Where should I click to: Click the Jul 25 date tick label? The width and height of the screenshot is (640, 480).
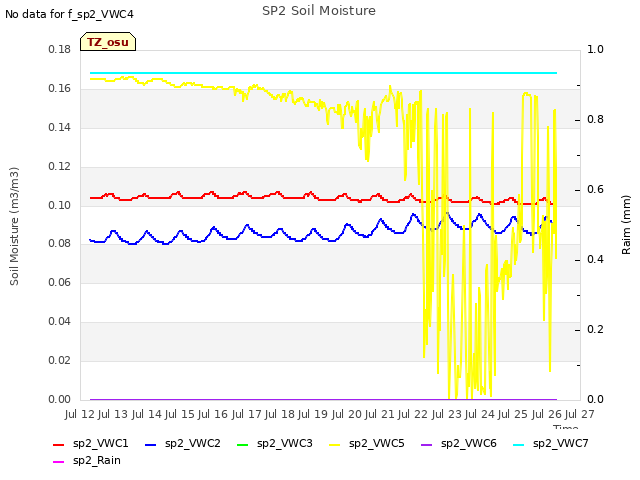point(513,414)
